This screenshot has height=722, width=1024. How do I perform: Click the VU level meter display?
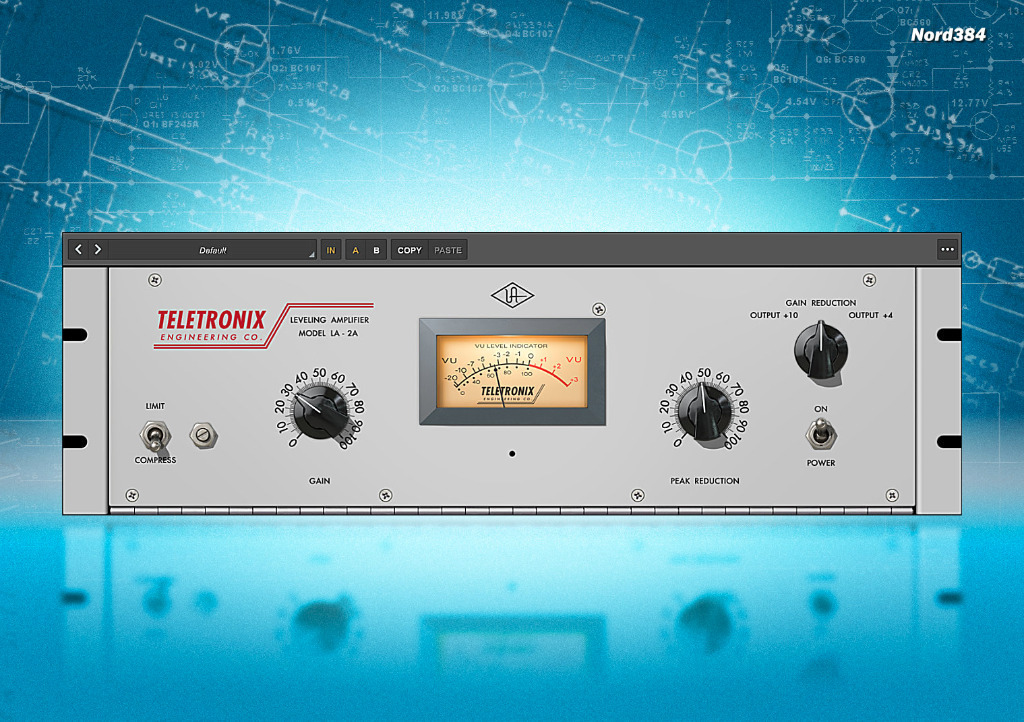512,372
